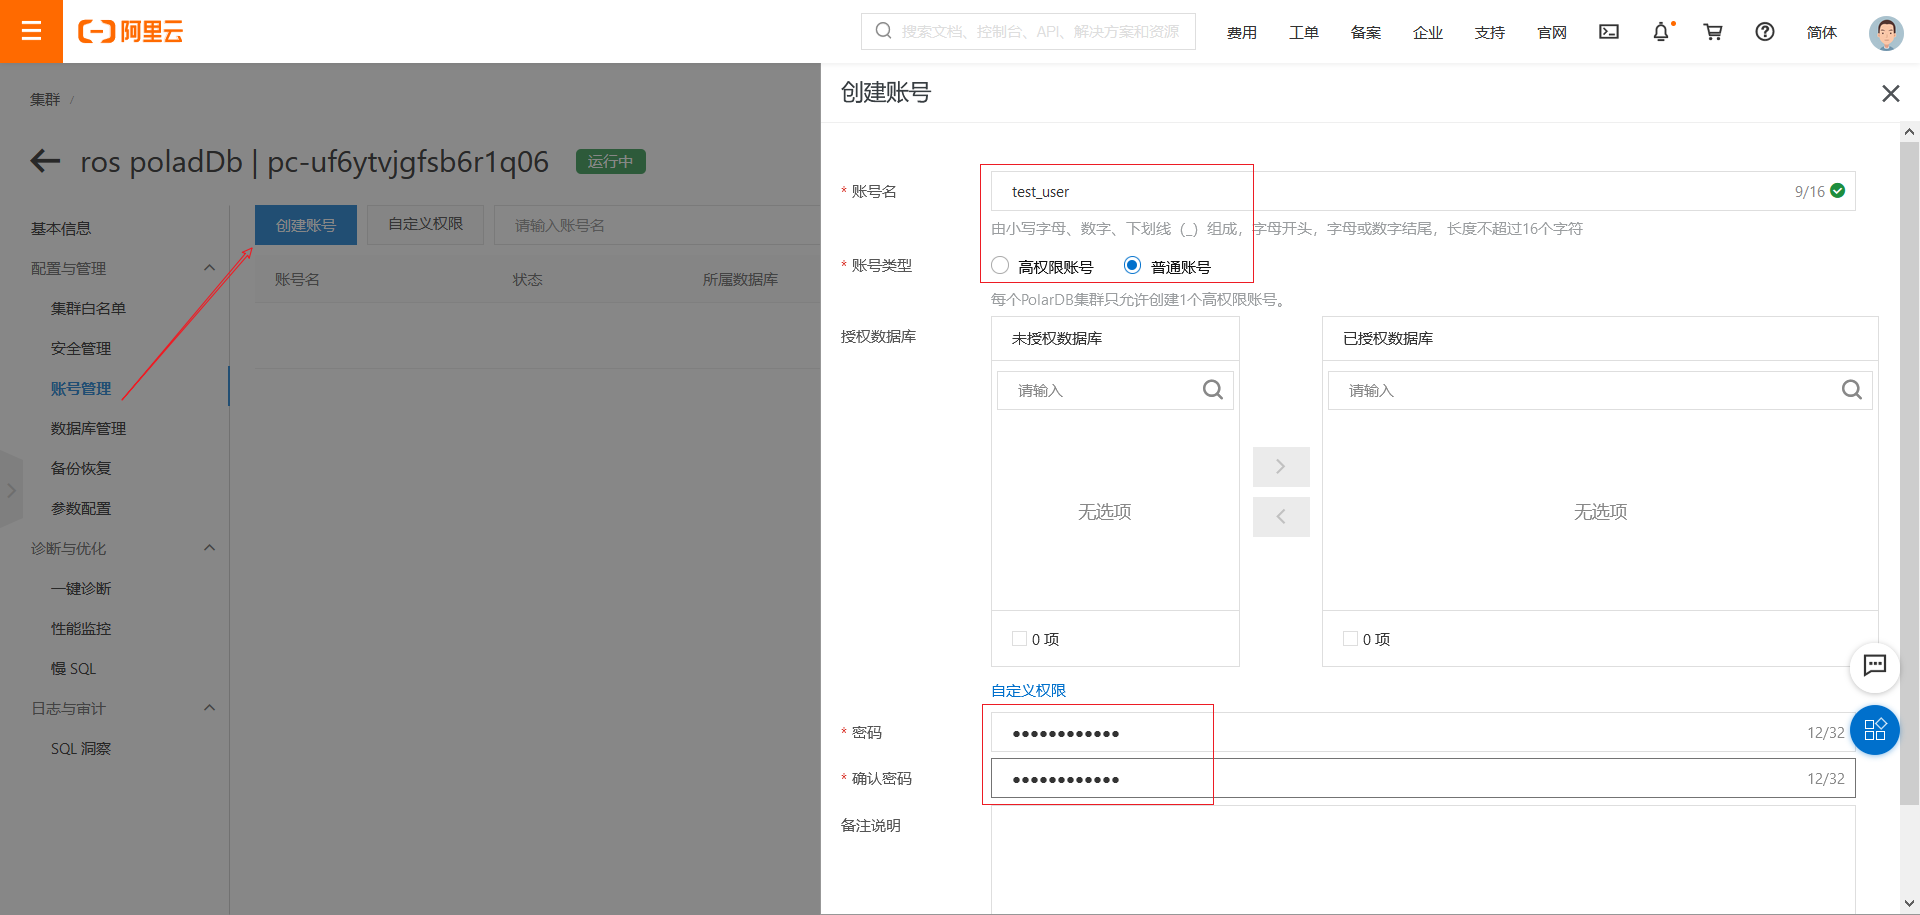1920x915 pixels.
Task: Switch language via 简体
Action: click(x=1822, y=32)
